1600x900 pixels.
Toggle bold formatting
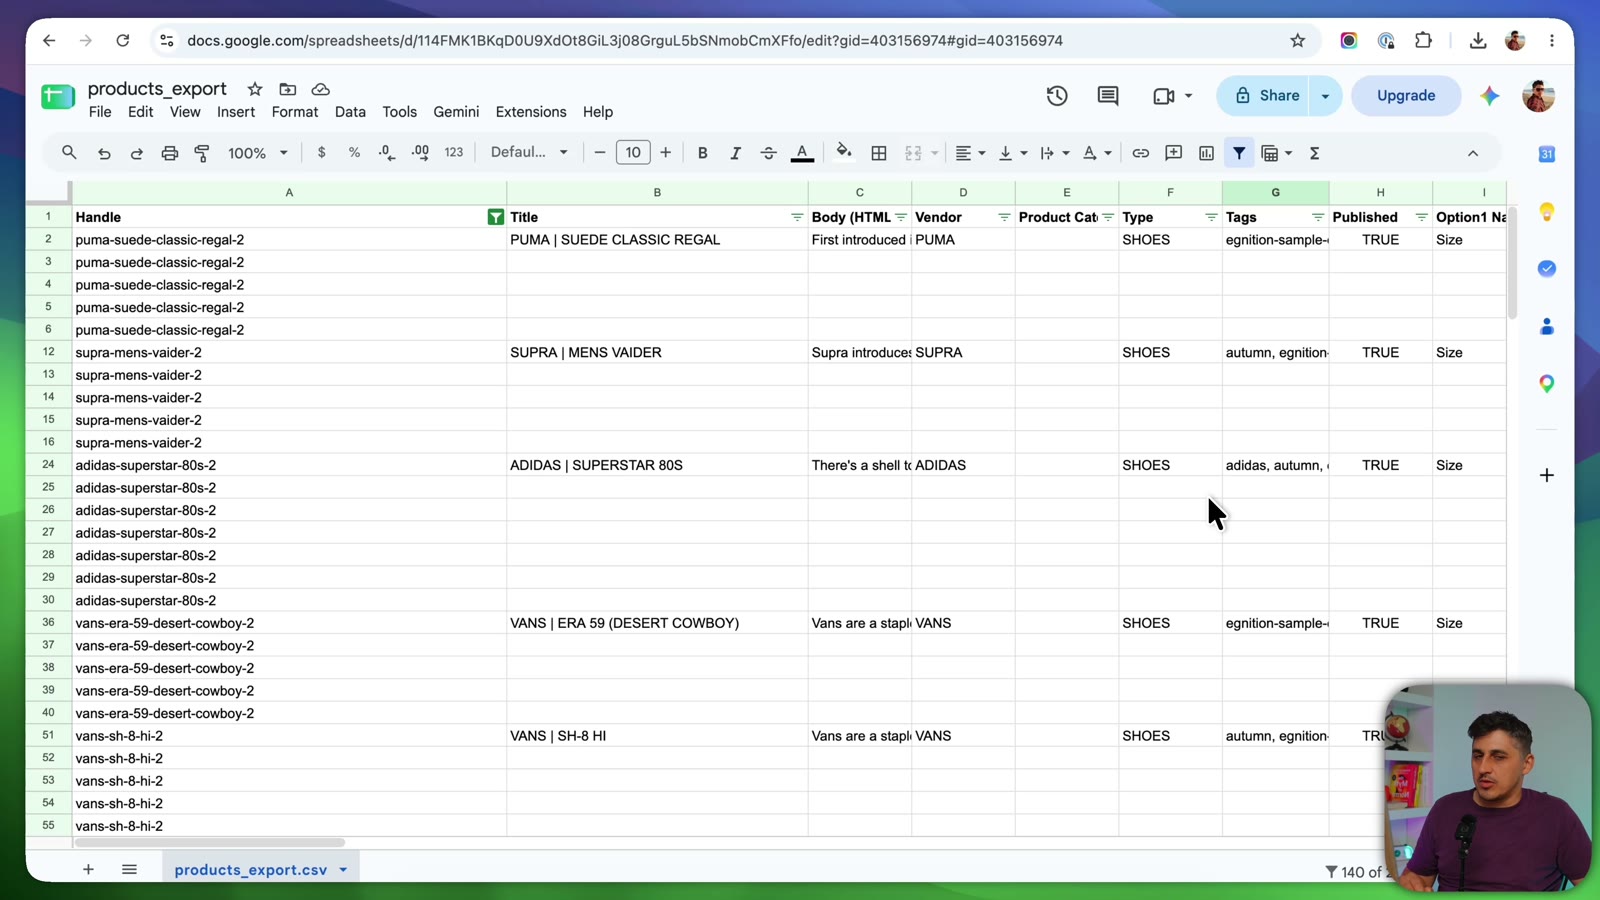tap(703, 153)
